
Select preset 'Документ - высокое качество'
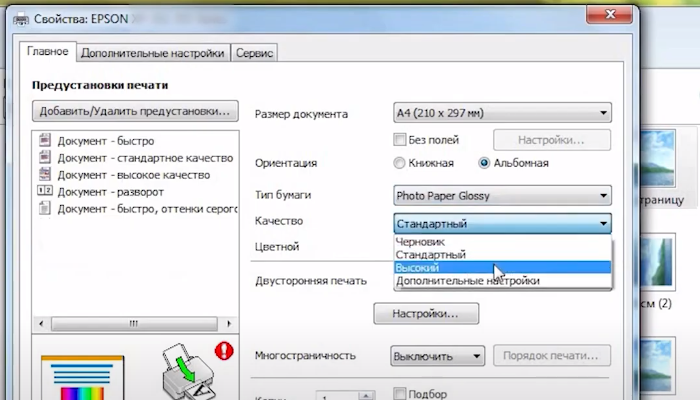click(x=135, y=175)
